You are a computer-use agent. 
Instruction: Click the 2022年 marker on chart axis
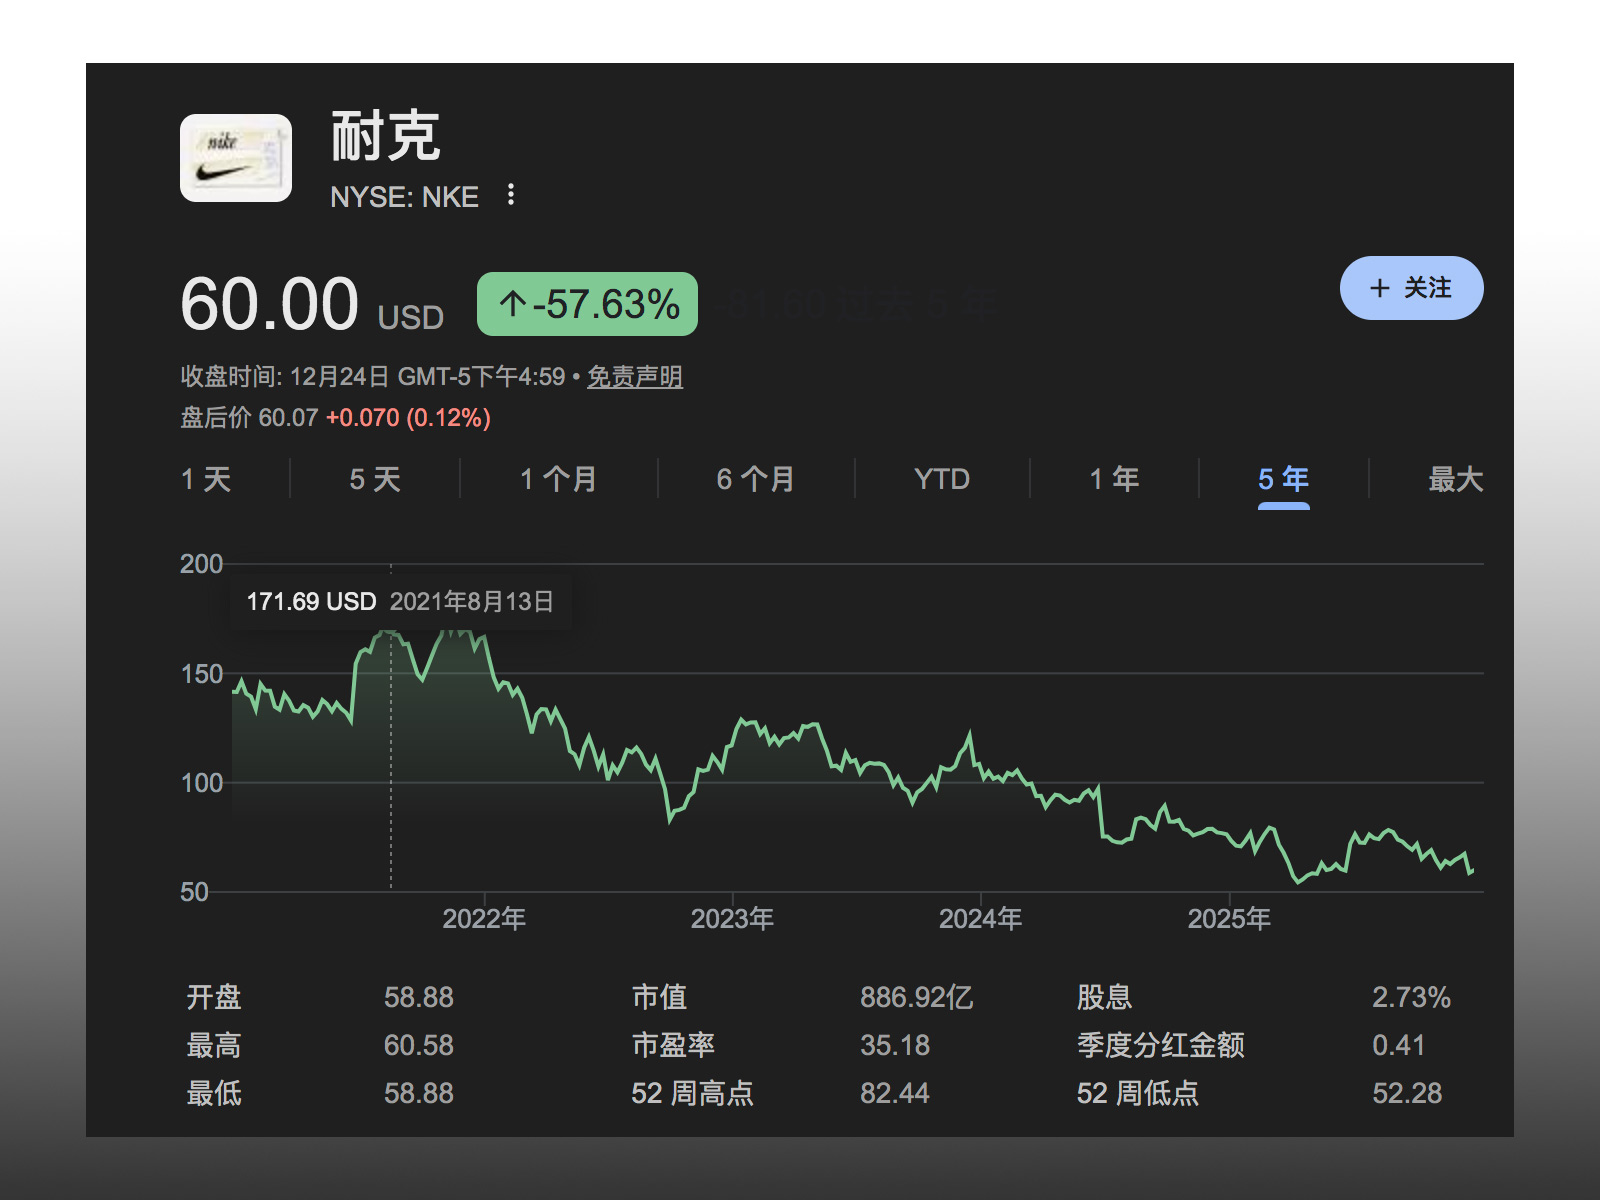pos(484,918)
